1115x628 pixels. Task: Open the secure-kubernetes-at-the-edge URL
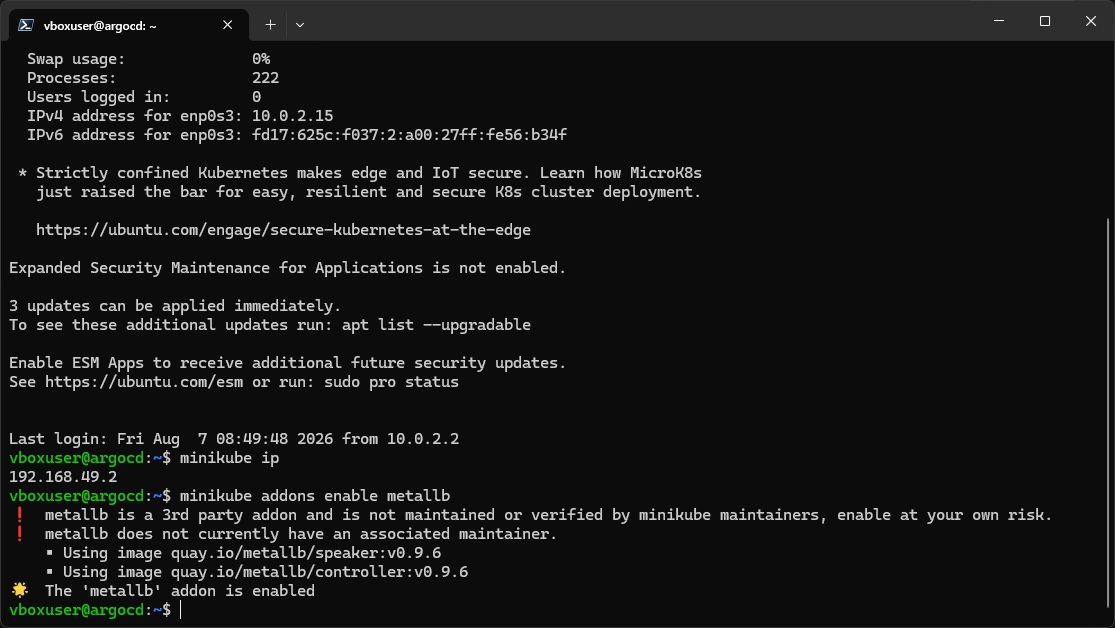(283, 230)
